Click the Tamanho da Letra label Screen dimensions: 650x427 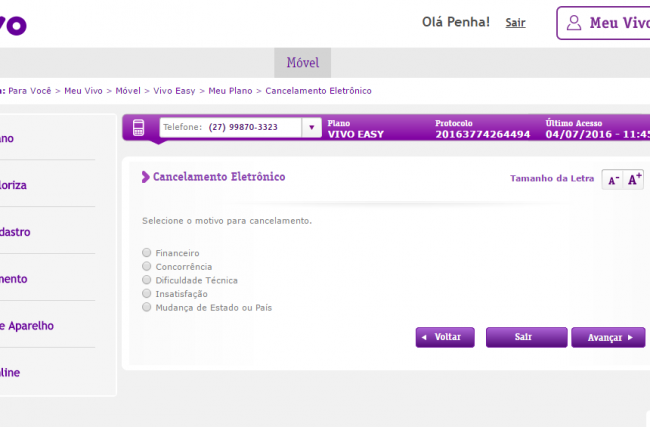point(552,178)
